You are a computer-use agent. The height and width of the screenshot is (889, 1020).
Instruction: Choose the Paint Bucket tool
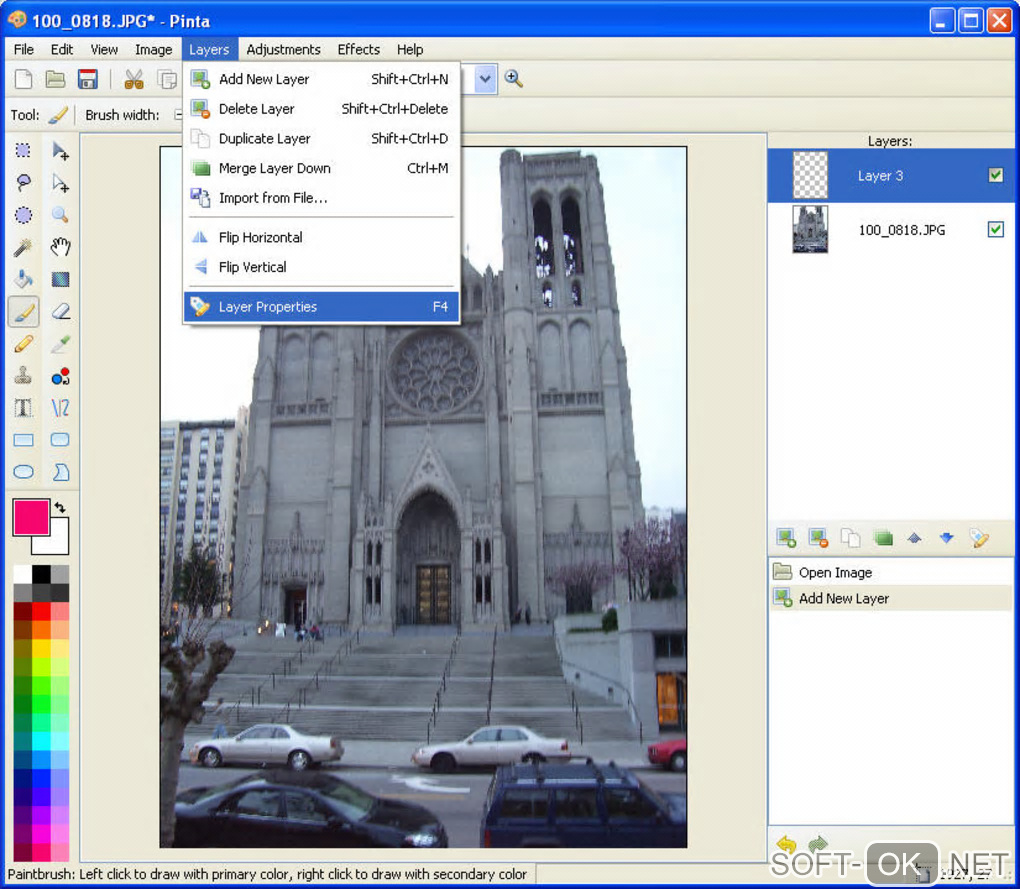pyautogui.click(x=23, y=280)
